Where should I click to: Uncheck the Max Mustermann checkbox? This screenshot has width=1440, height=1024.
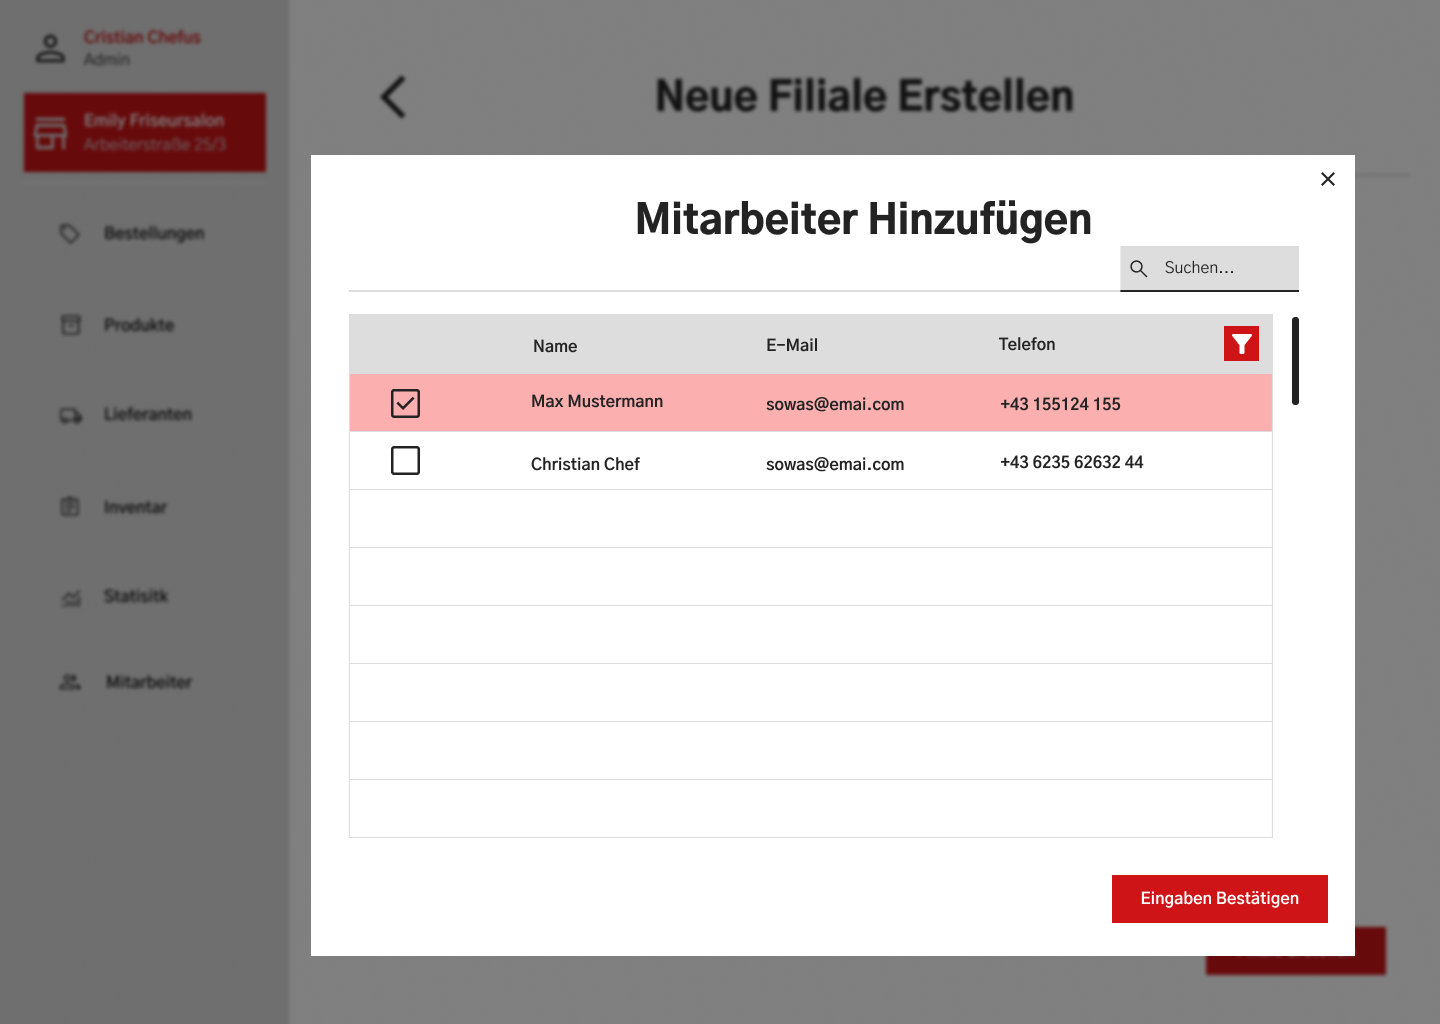click(405, 403)
